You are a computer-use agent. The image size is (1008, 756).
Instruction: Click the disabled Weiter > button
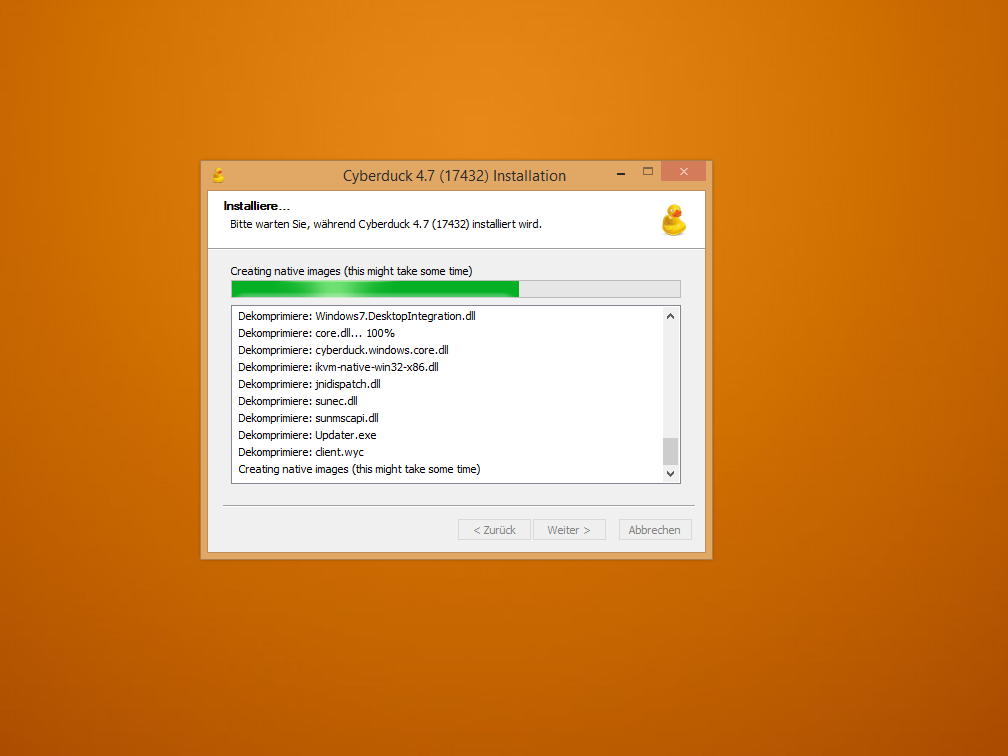(569, 530)
